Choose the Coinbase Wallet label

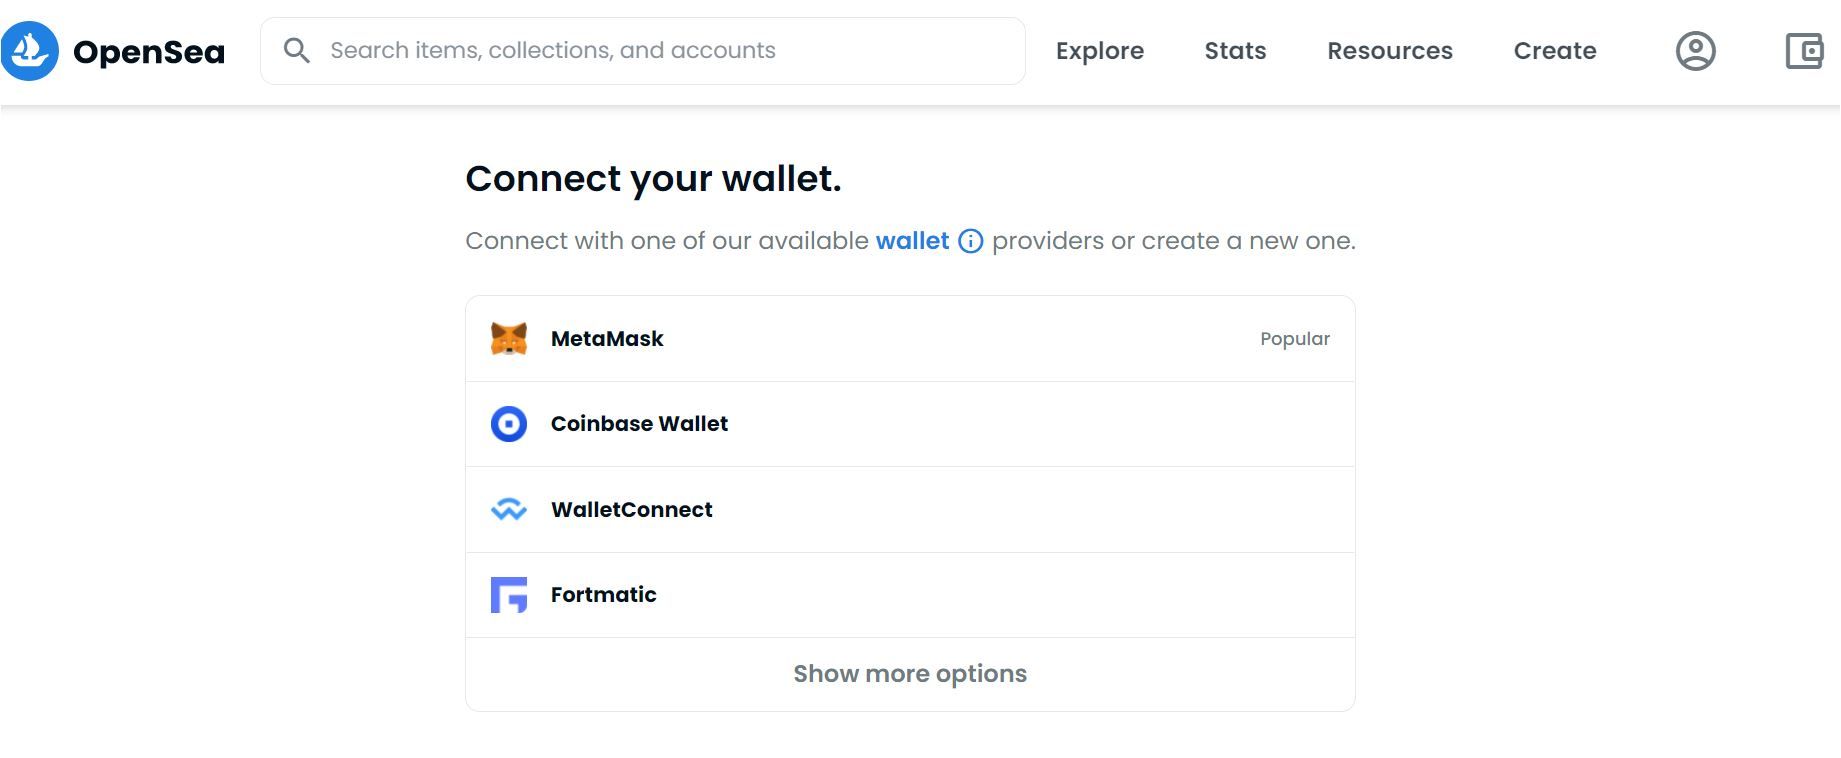(x=639, y=424)
